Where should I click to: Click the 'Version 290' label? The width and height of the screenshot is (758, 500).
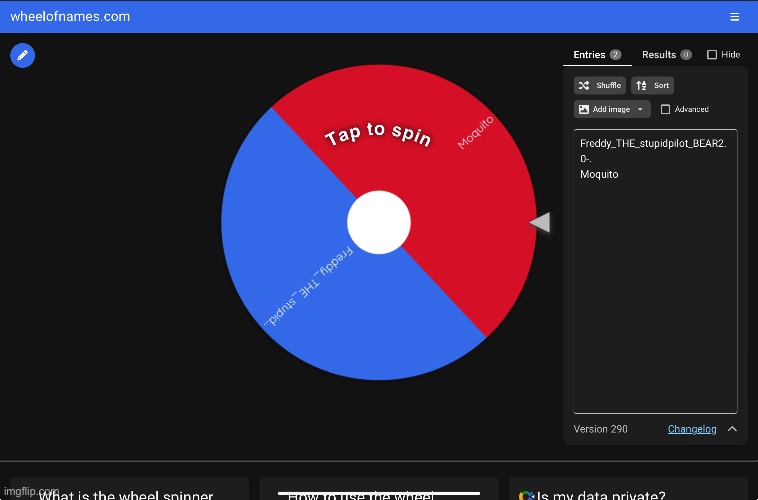coord(600,429)
